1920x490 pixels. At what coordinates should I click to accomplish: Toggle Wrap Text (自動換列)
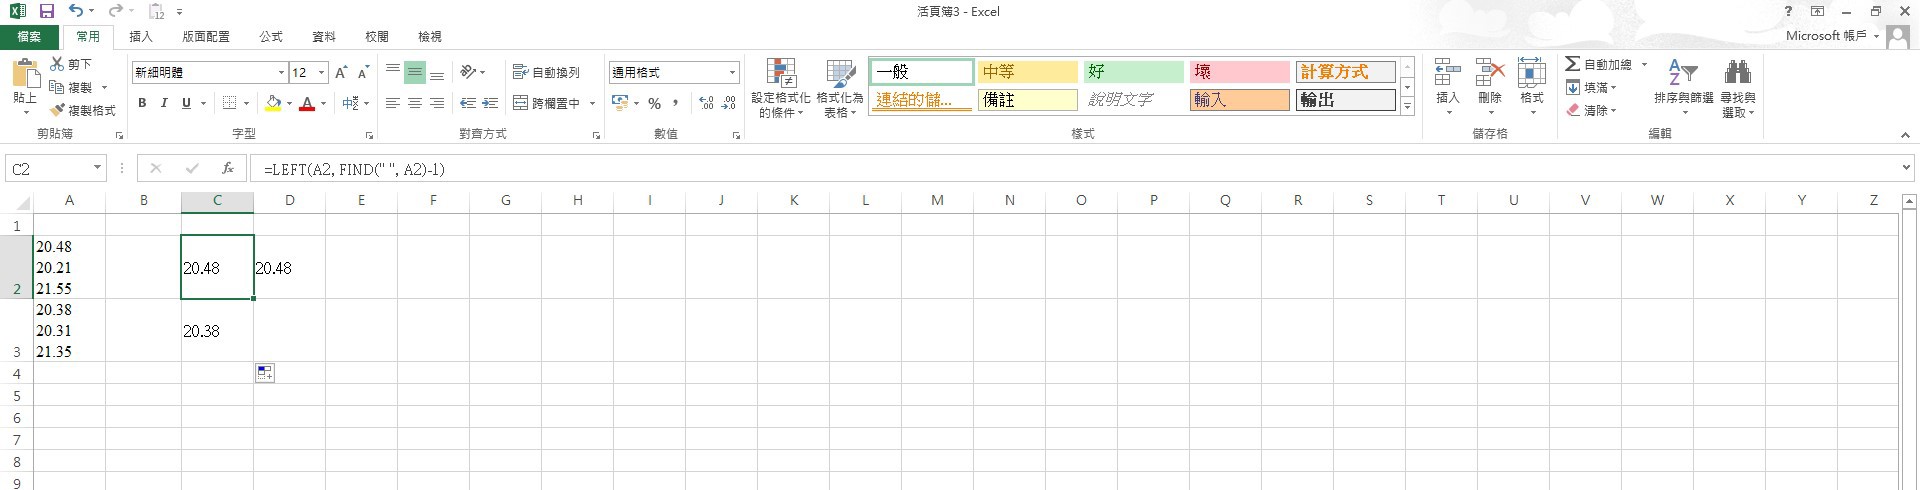(x=547, y=72)
